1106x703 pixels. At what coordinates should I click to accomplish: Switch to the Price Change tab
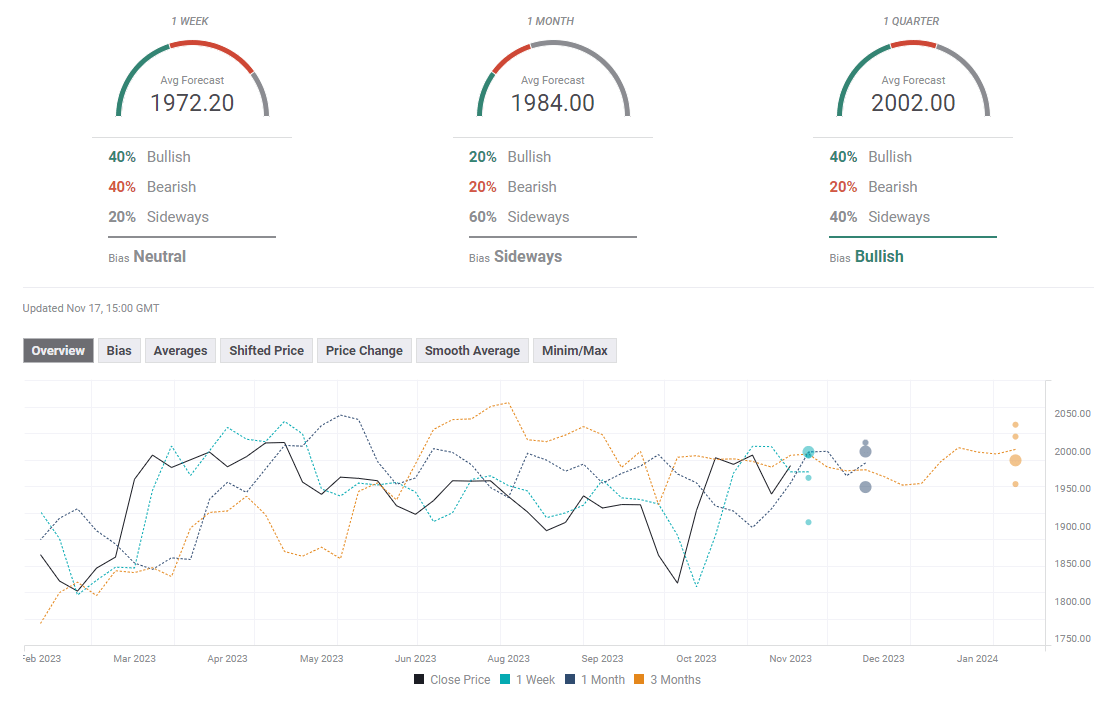364,350
